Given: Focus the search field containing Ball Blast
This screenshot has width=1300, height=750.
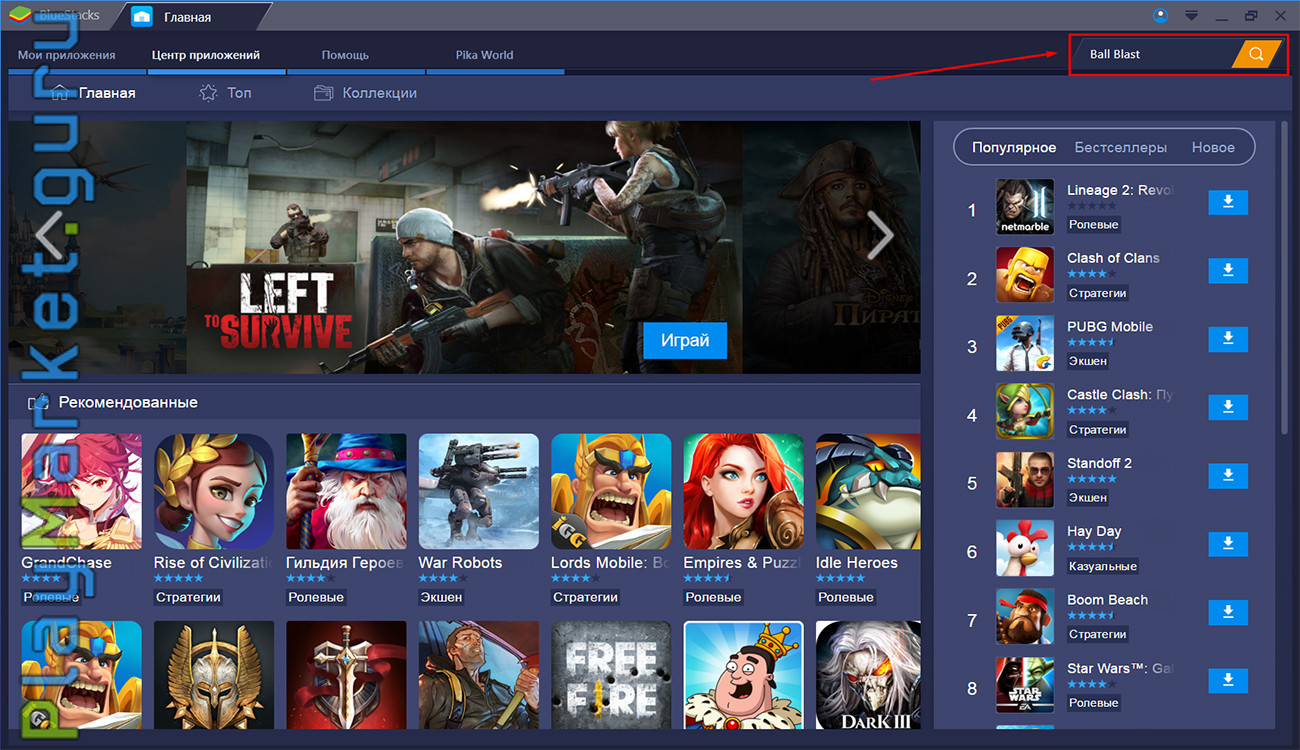Looking at the screenshot, I should [x=1155, y=54].
